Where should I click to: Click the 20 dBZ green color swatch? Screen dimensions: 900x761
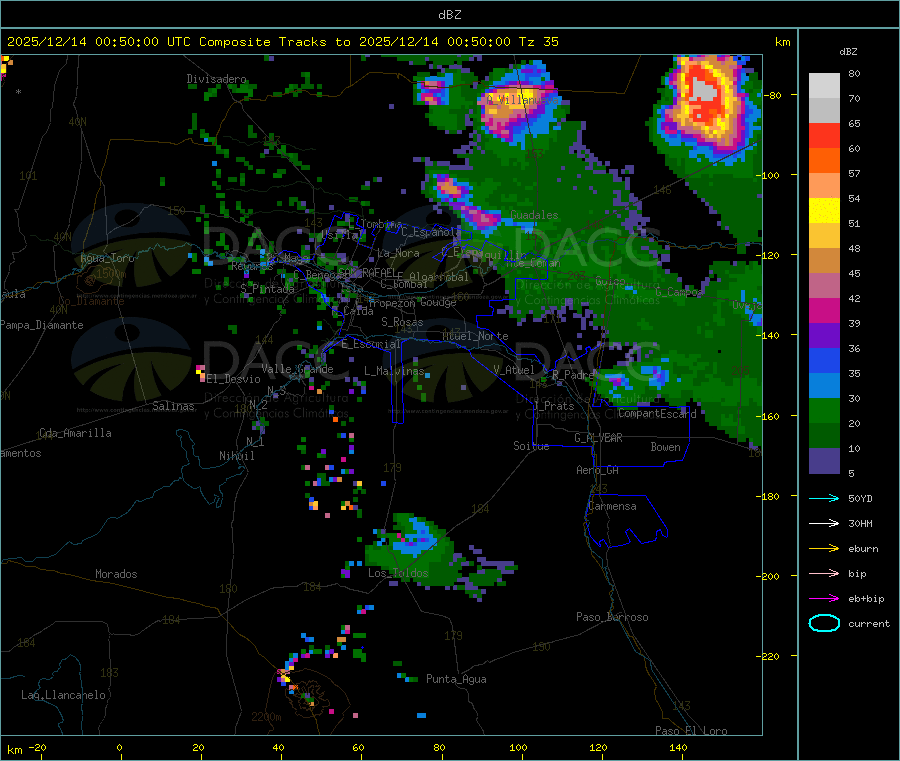[x=824, y=410]
